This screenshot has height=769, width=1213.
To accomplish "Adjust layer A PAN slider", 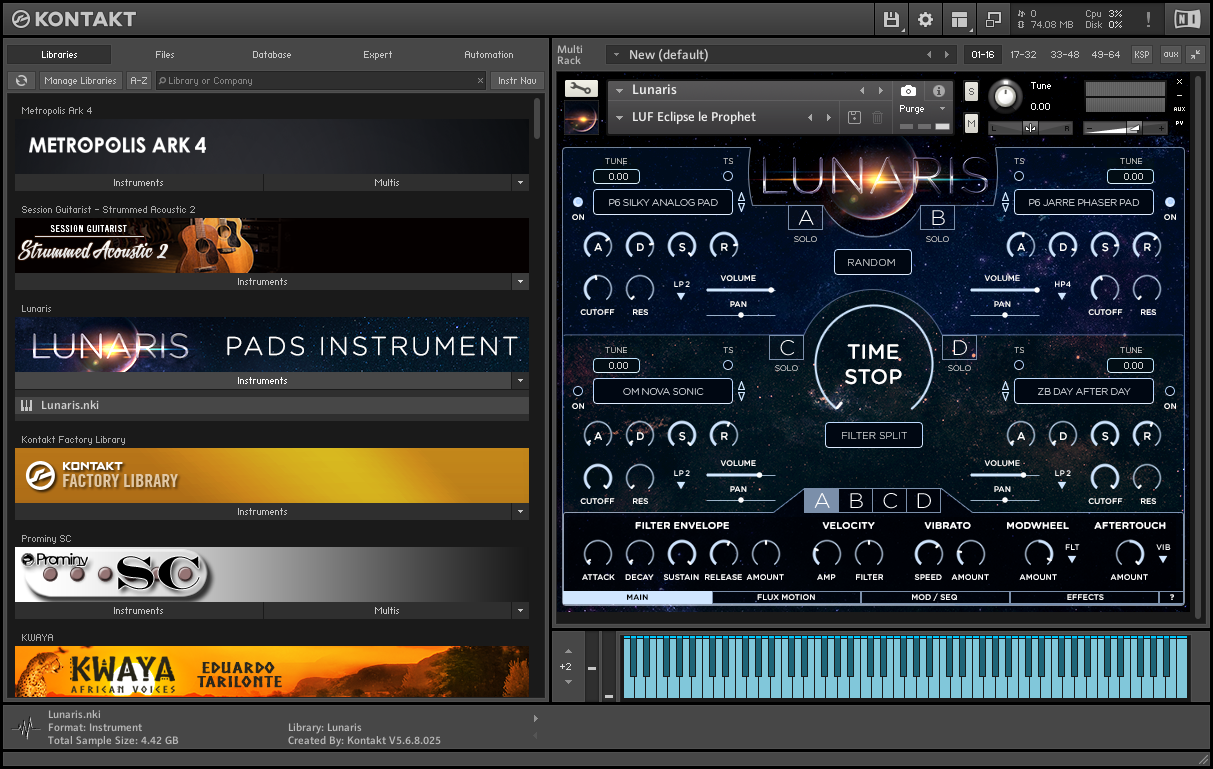I will pos(739,315).
